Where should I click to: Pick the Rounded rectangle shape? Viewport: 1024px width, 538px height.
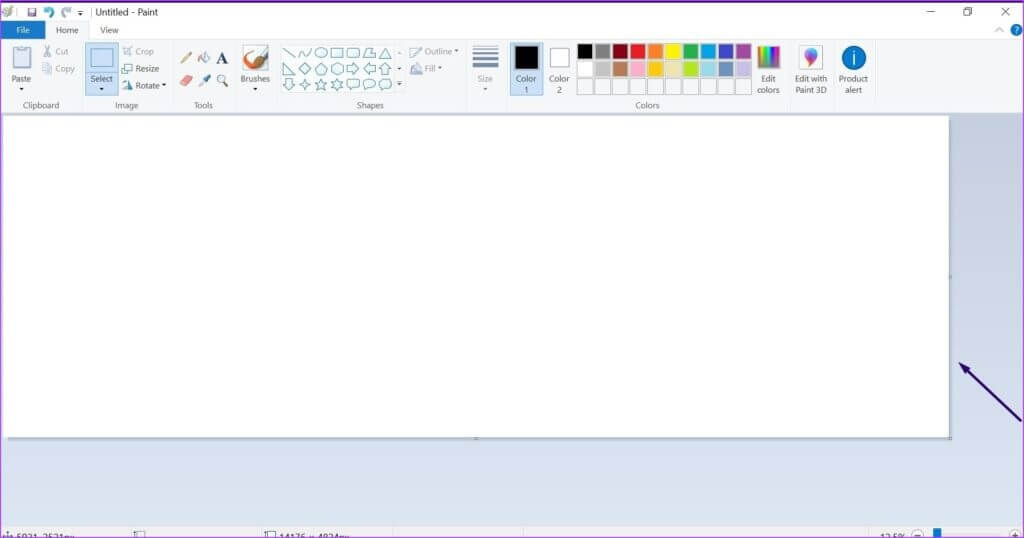tap(353, 53)
